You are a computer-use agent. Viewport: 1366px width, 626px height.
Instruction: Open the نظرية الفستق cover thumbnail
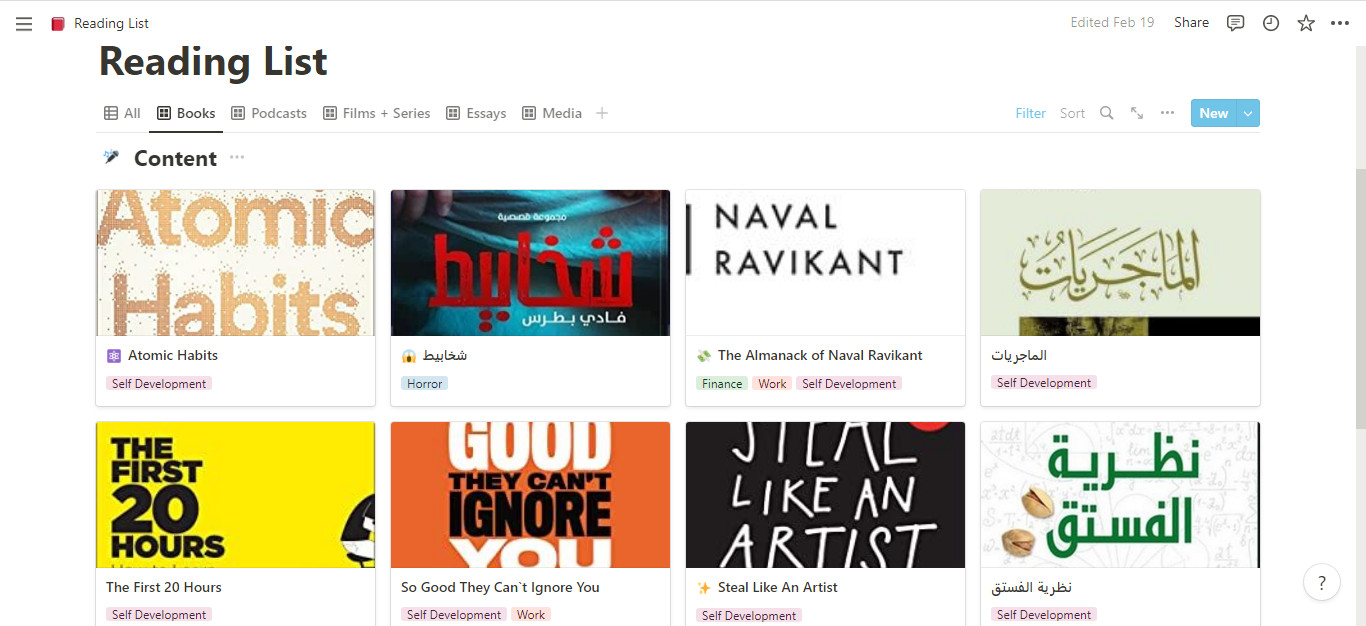(x=1120, y=495)
